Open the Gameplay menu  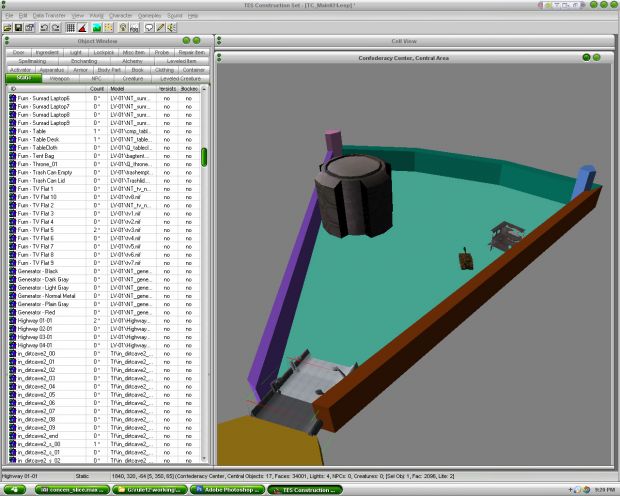click(x=149, y=15)
